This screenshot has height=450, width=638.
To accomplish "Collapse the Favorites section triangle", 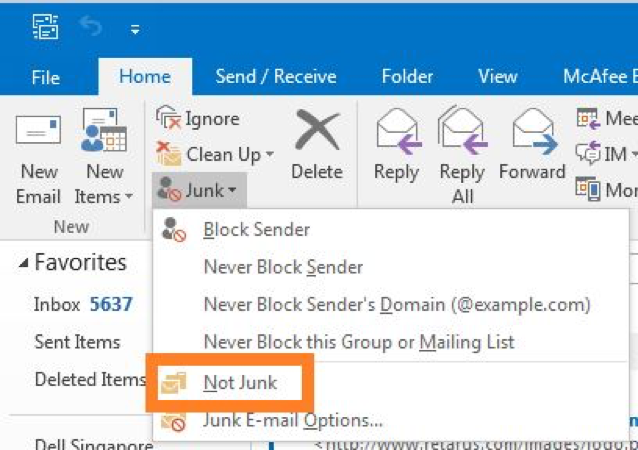I will 23,263.
